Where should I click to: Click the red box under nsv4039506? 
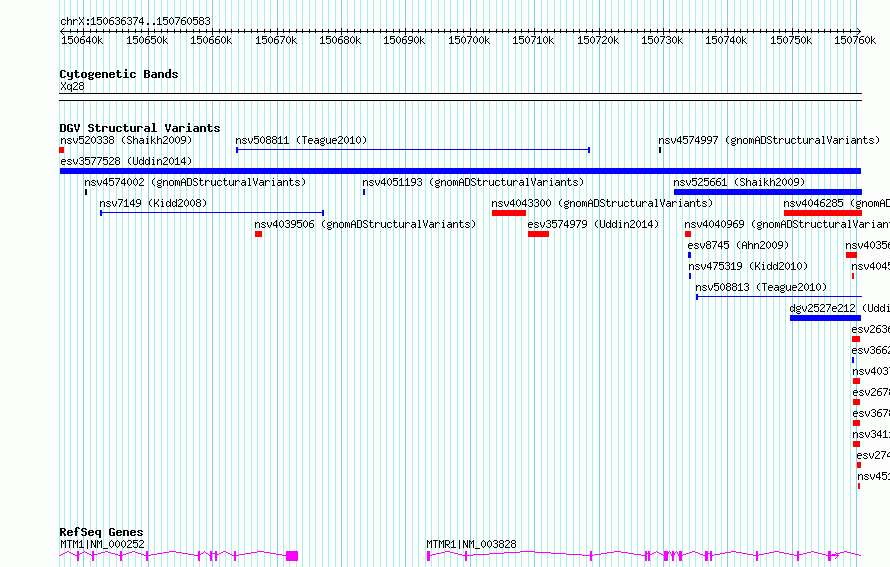258,234
